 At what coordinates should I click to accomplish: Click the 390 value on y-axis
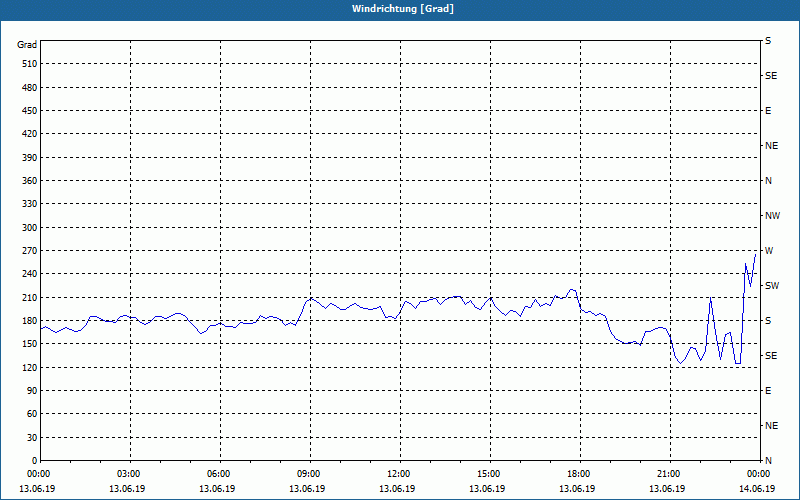(30, 157)
